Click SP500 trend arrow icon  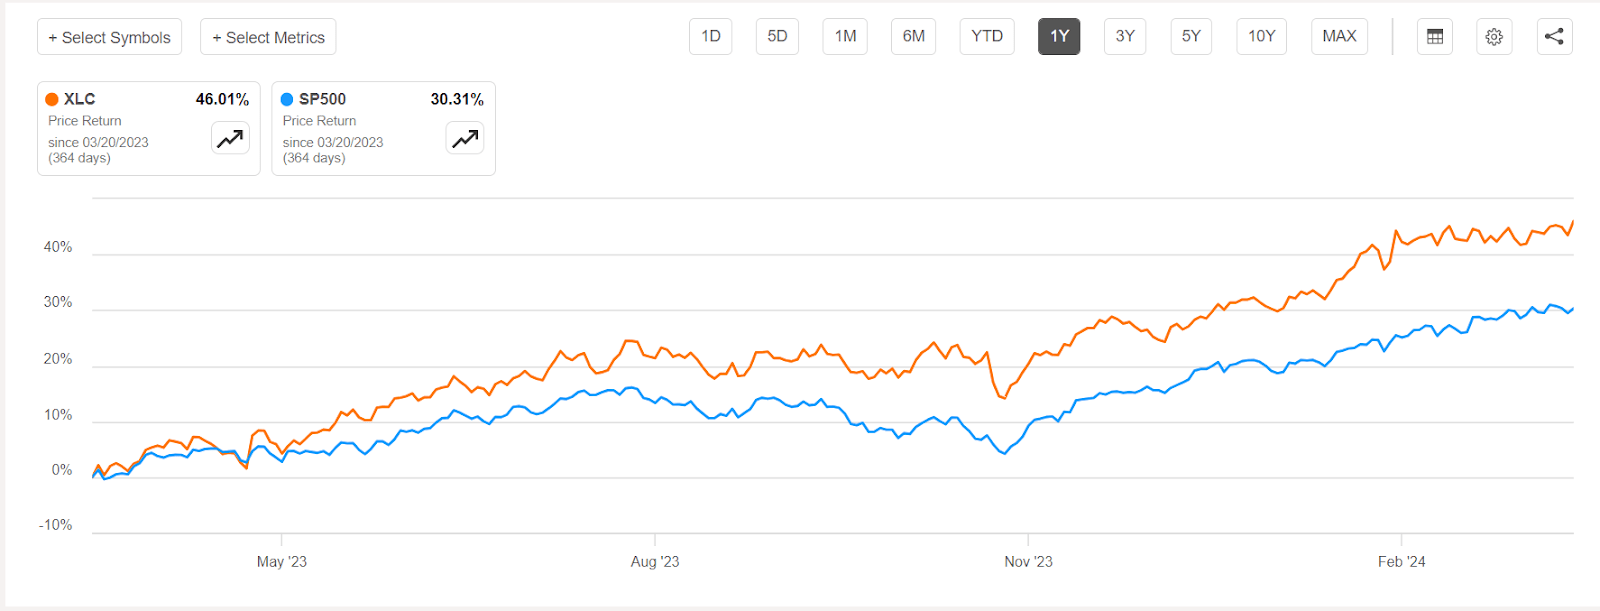[465, 138]
